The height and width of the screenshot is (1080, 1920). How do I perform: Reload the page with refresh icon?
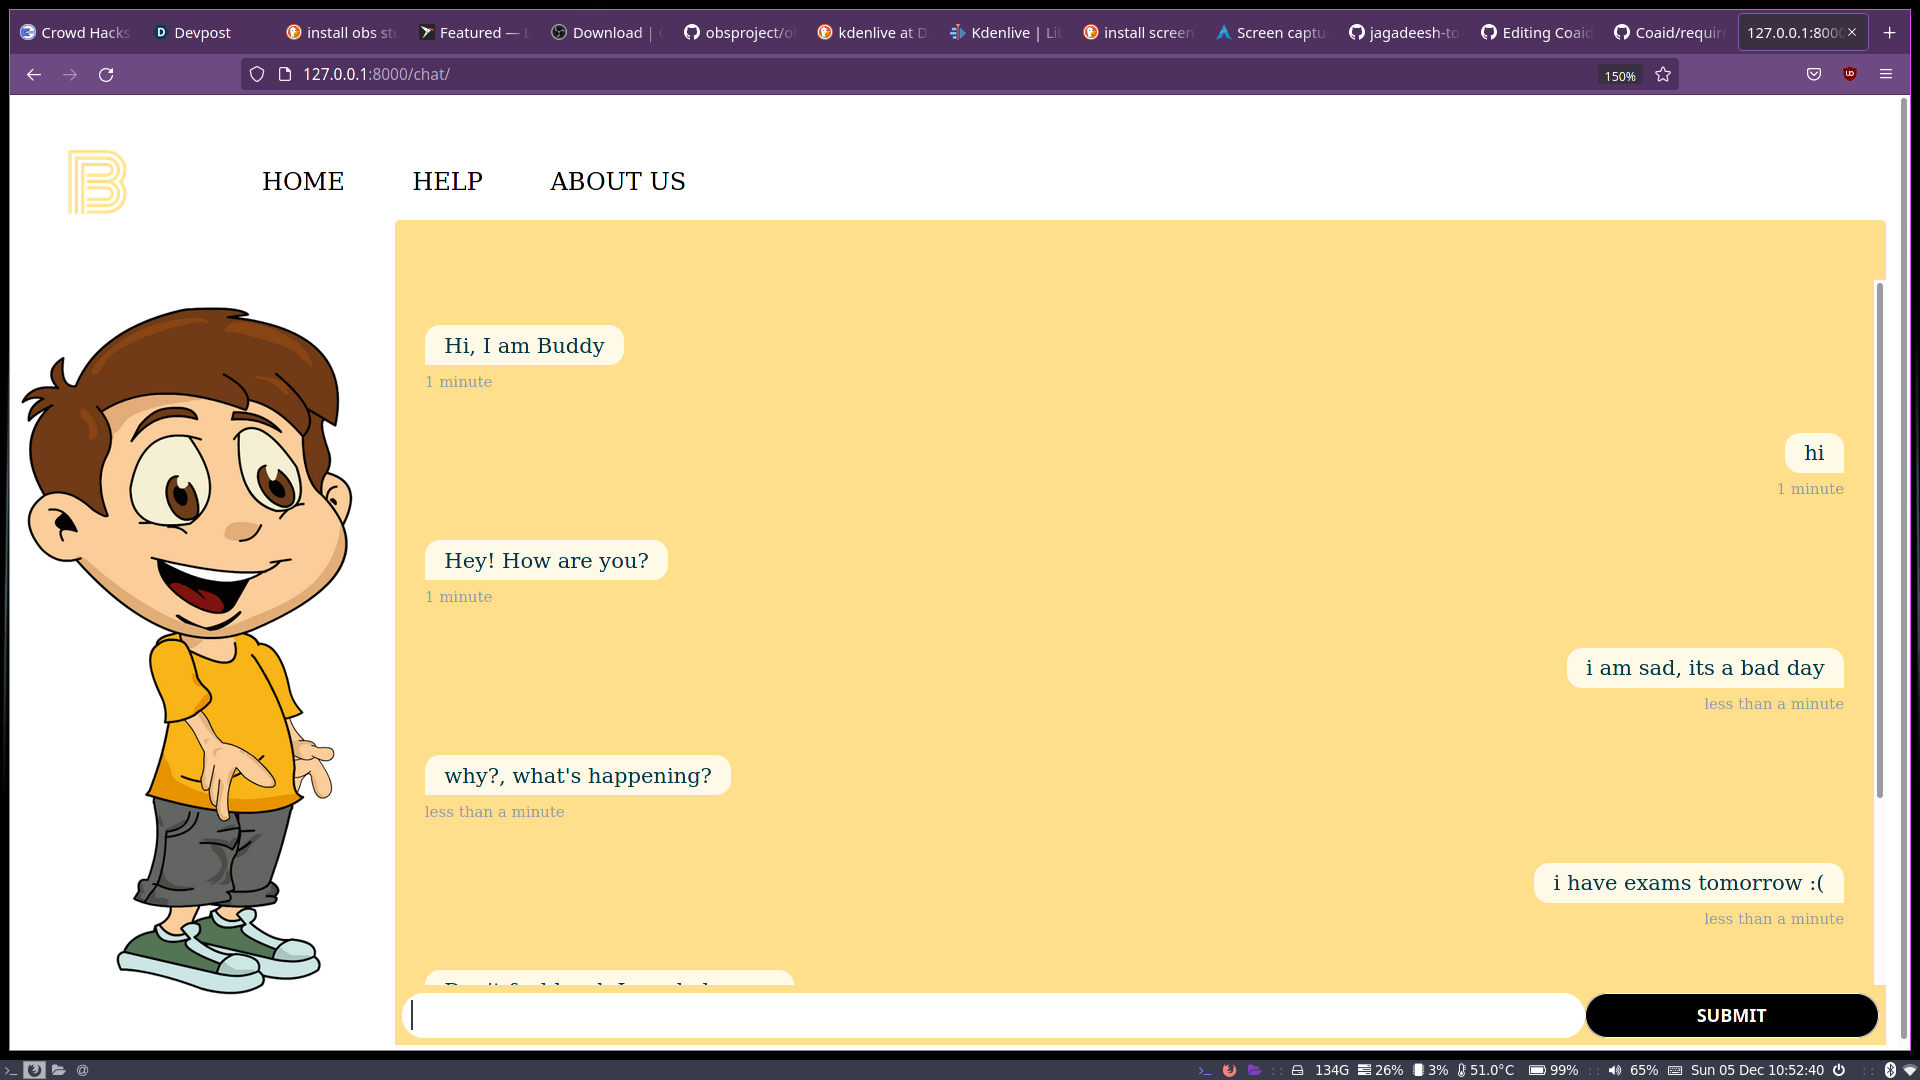[x=106, y=74]
